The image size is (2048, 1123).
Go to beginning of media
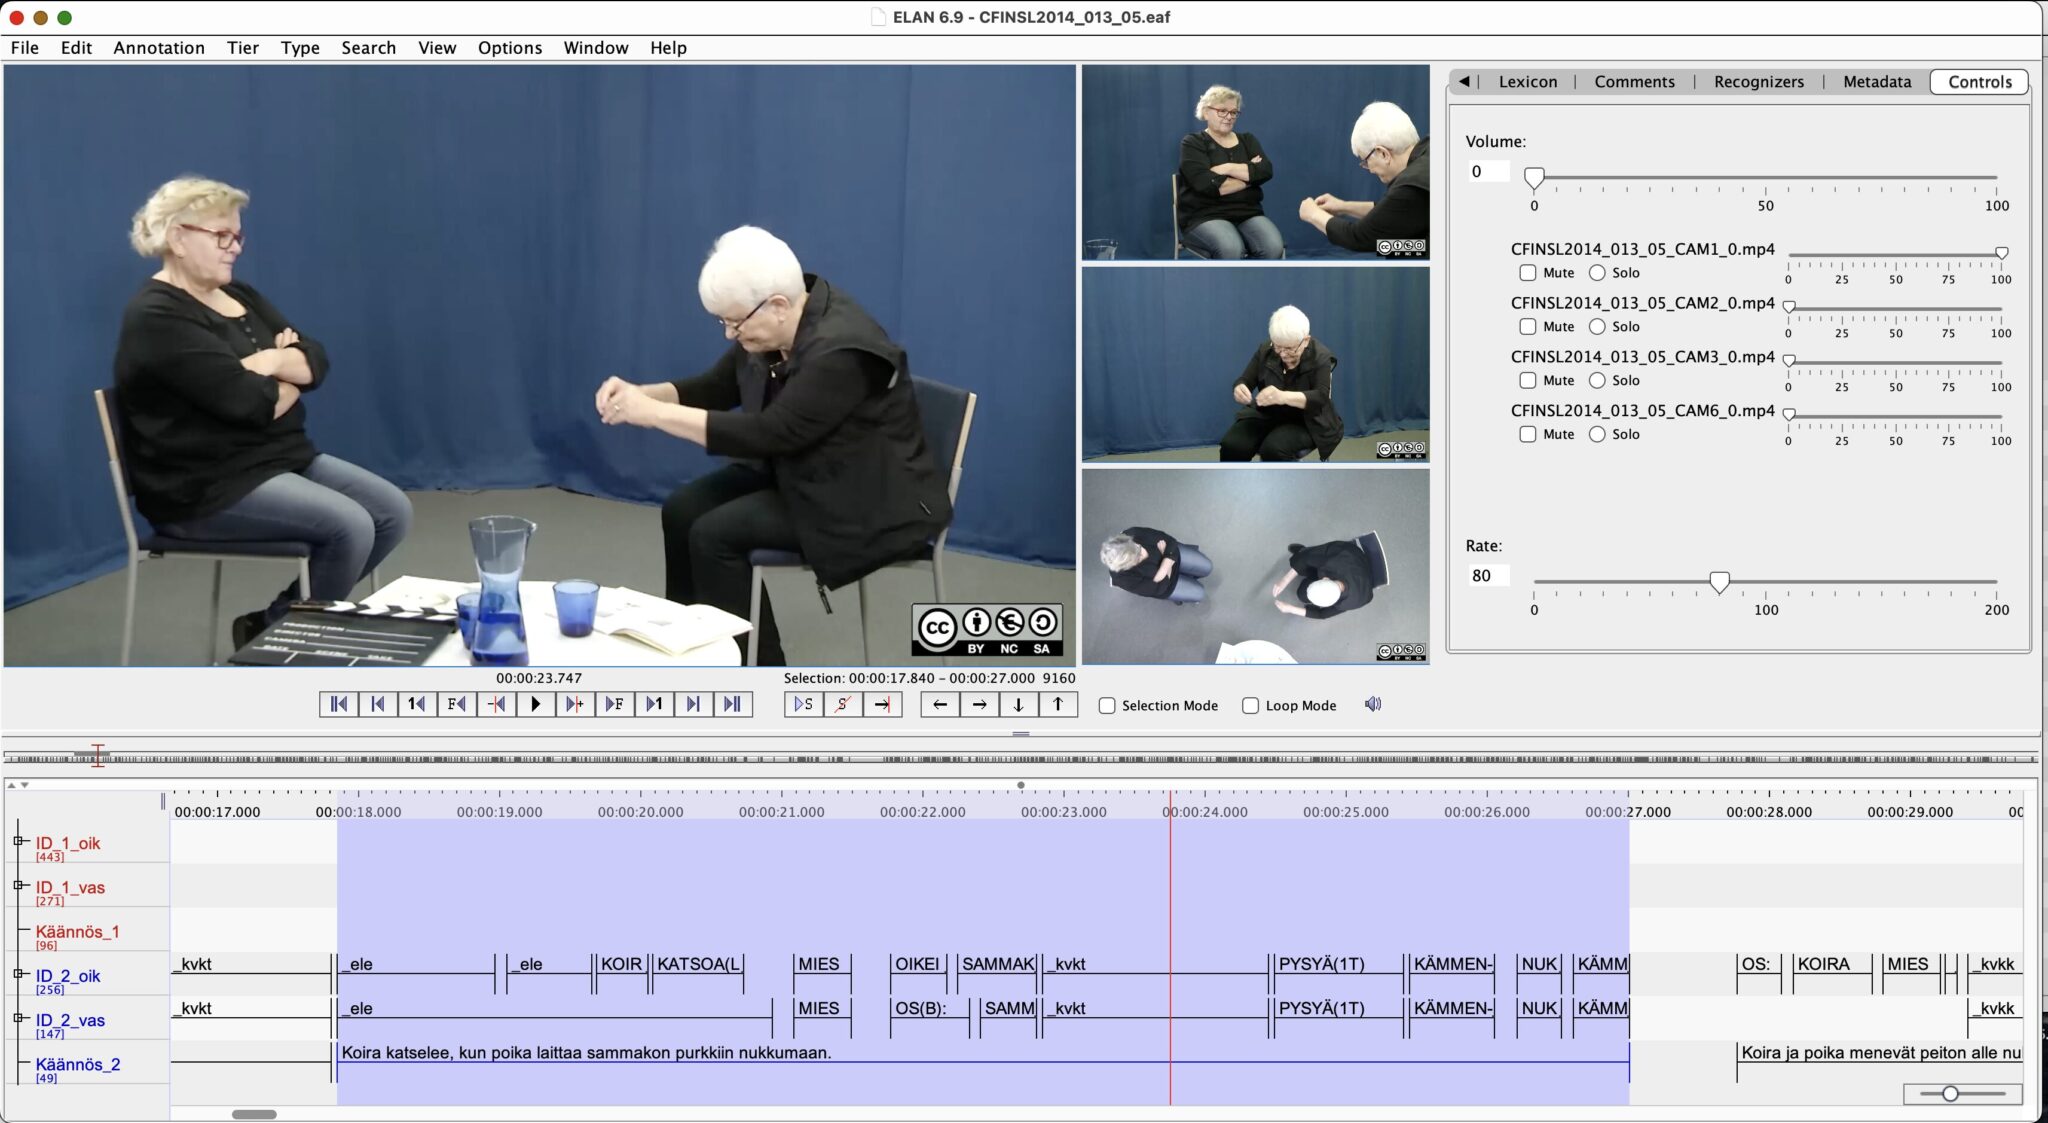pyautogui.click(x=339, y=705)
